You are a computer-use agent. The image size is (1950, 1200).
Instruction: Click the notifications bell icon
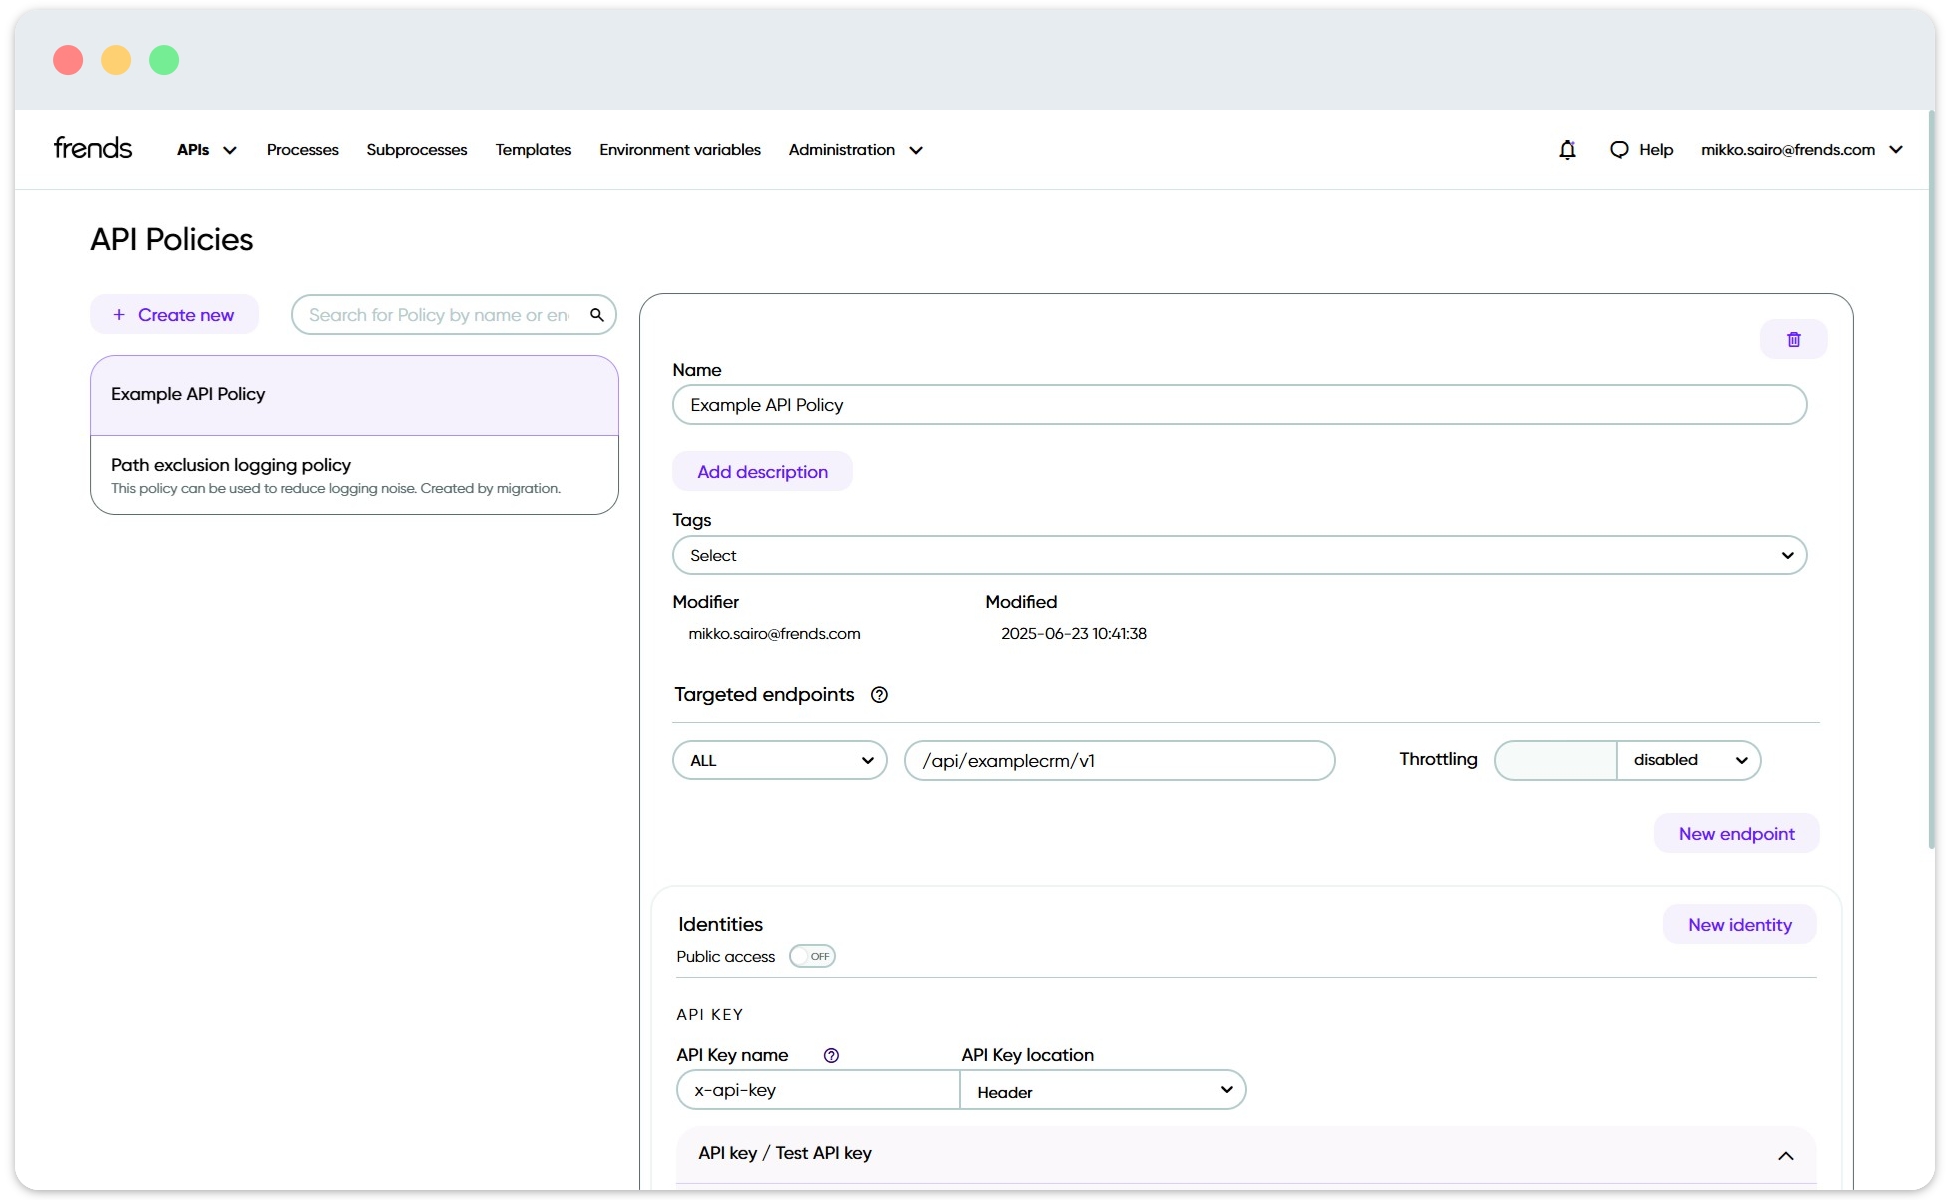[x=1567, y=150]
